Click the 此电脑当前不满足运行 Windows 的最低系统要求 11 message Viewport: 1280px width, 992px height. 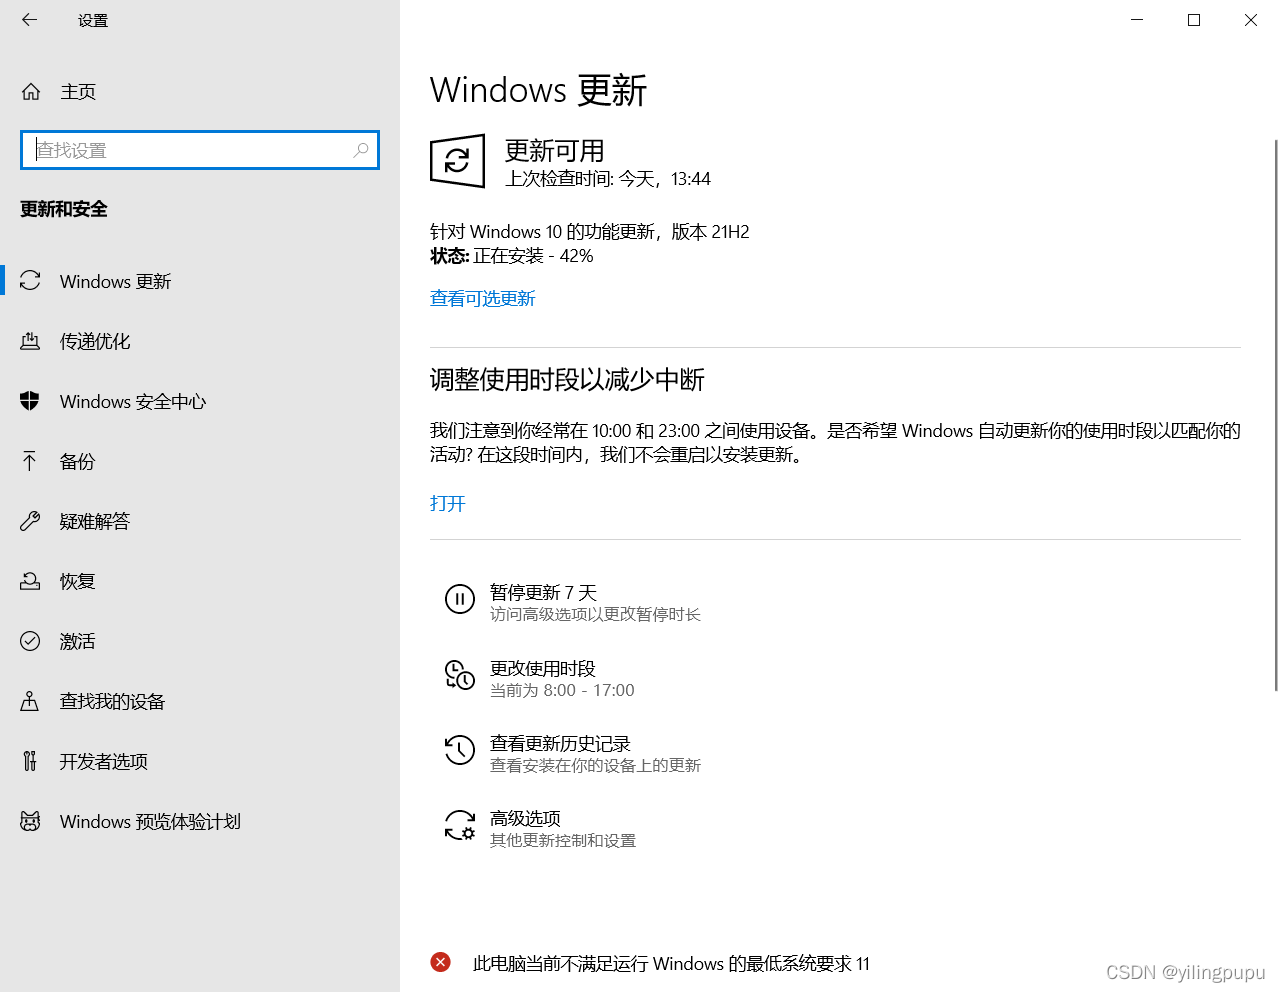(x=671, y=963)
